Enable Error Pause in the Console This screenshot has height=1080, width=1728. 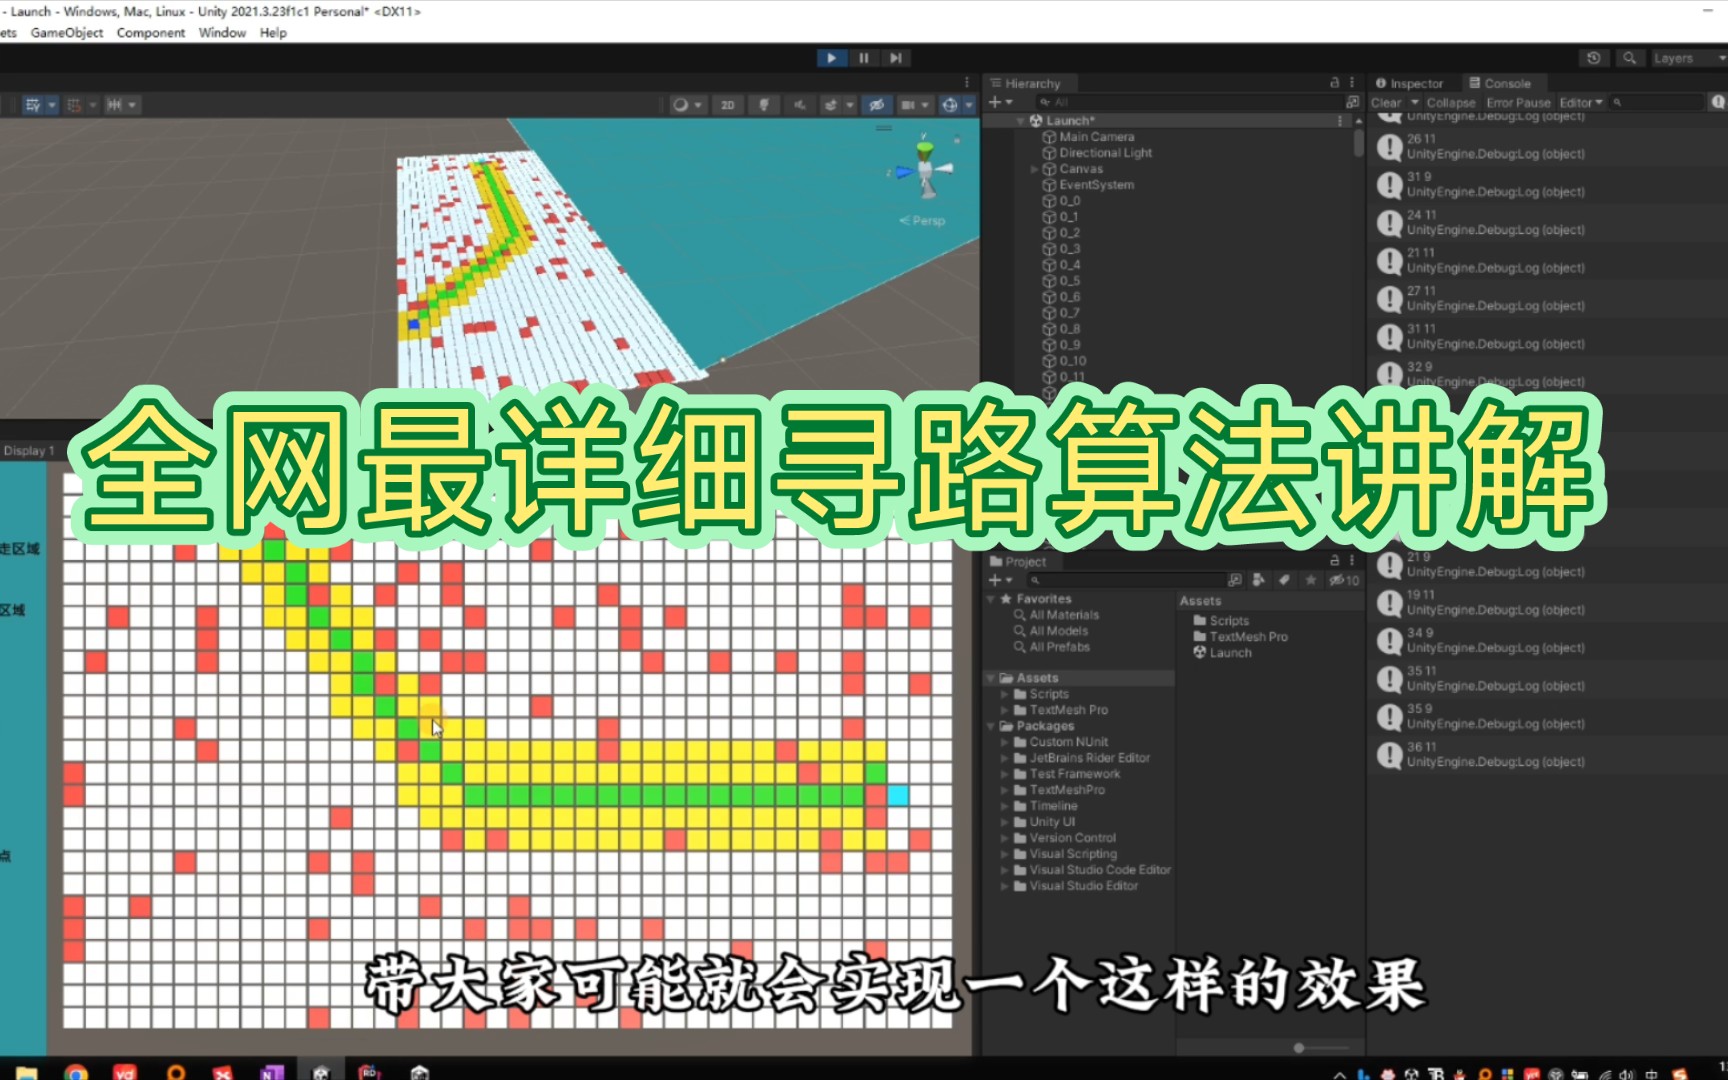coord(1517,102)
